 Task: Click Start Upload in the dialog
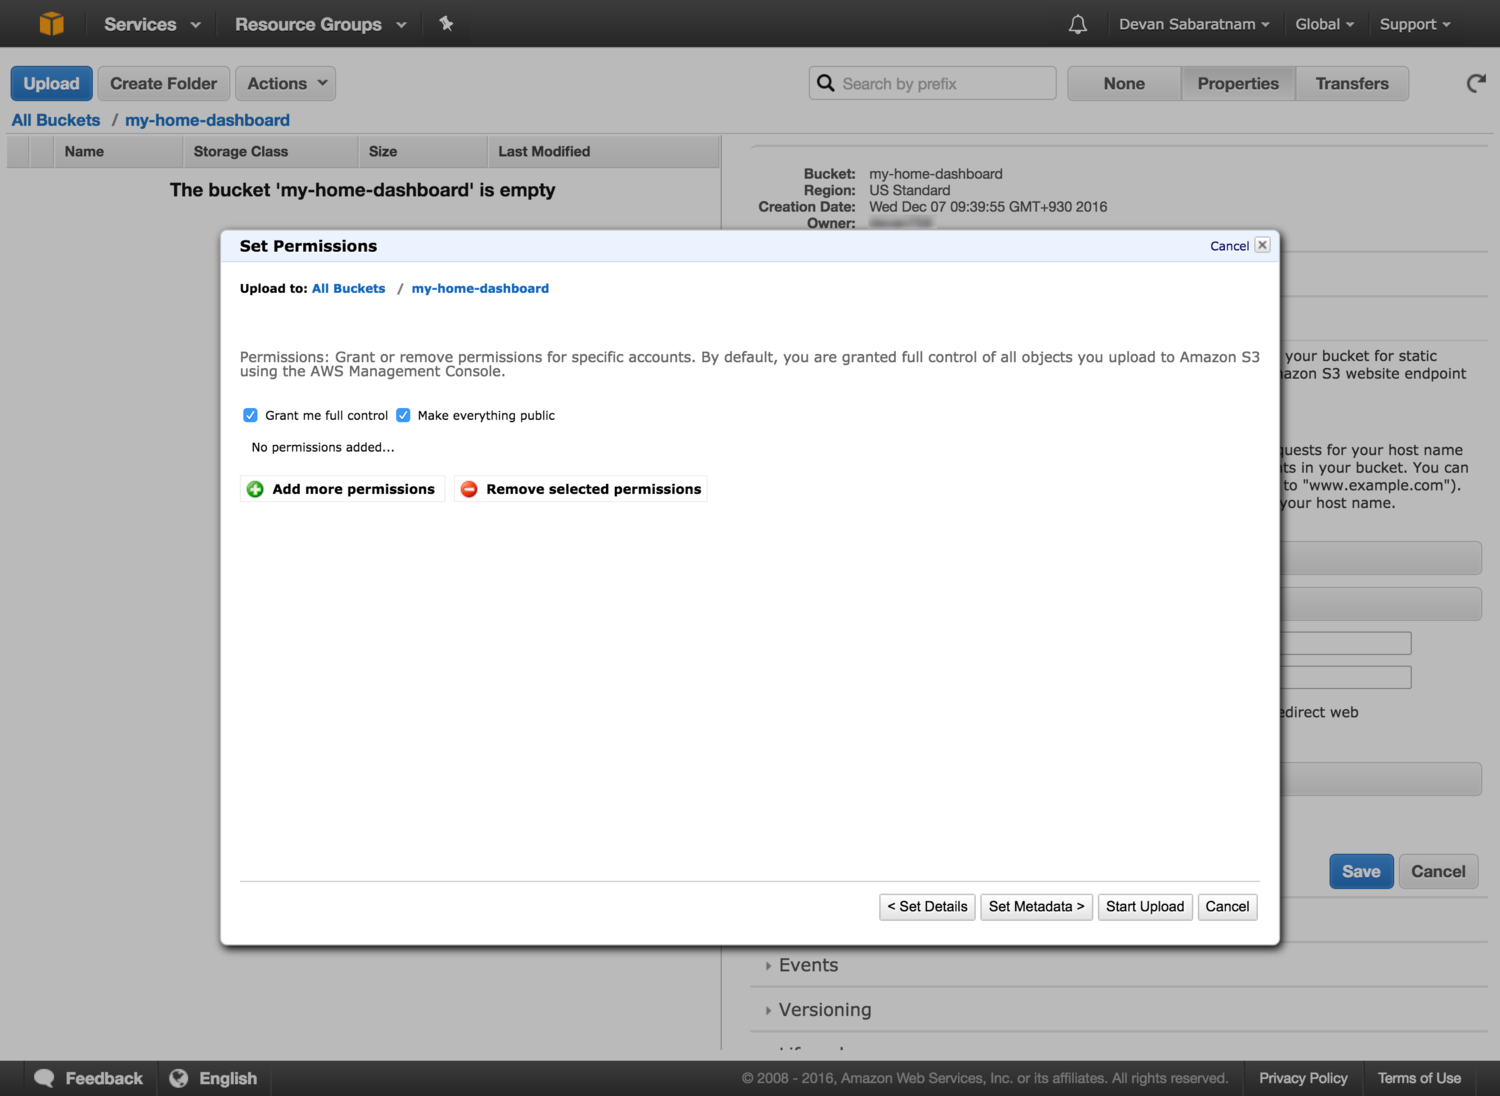coord(1145,907)
